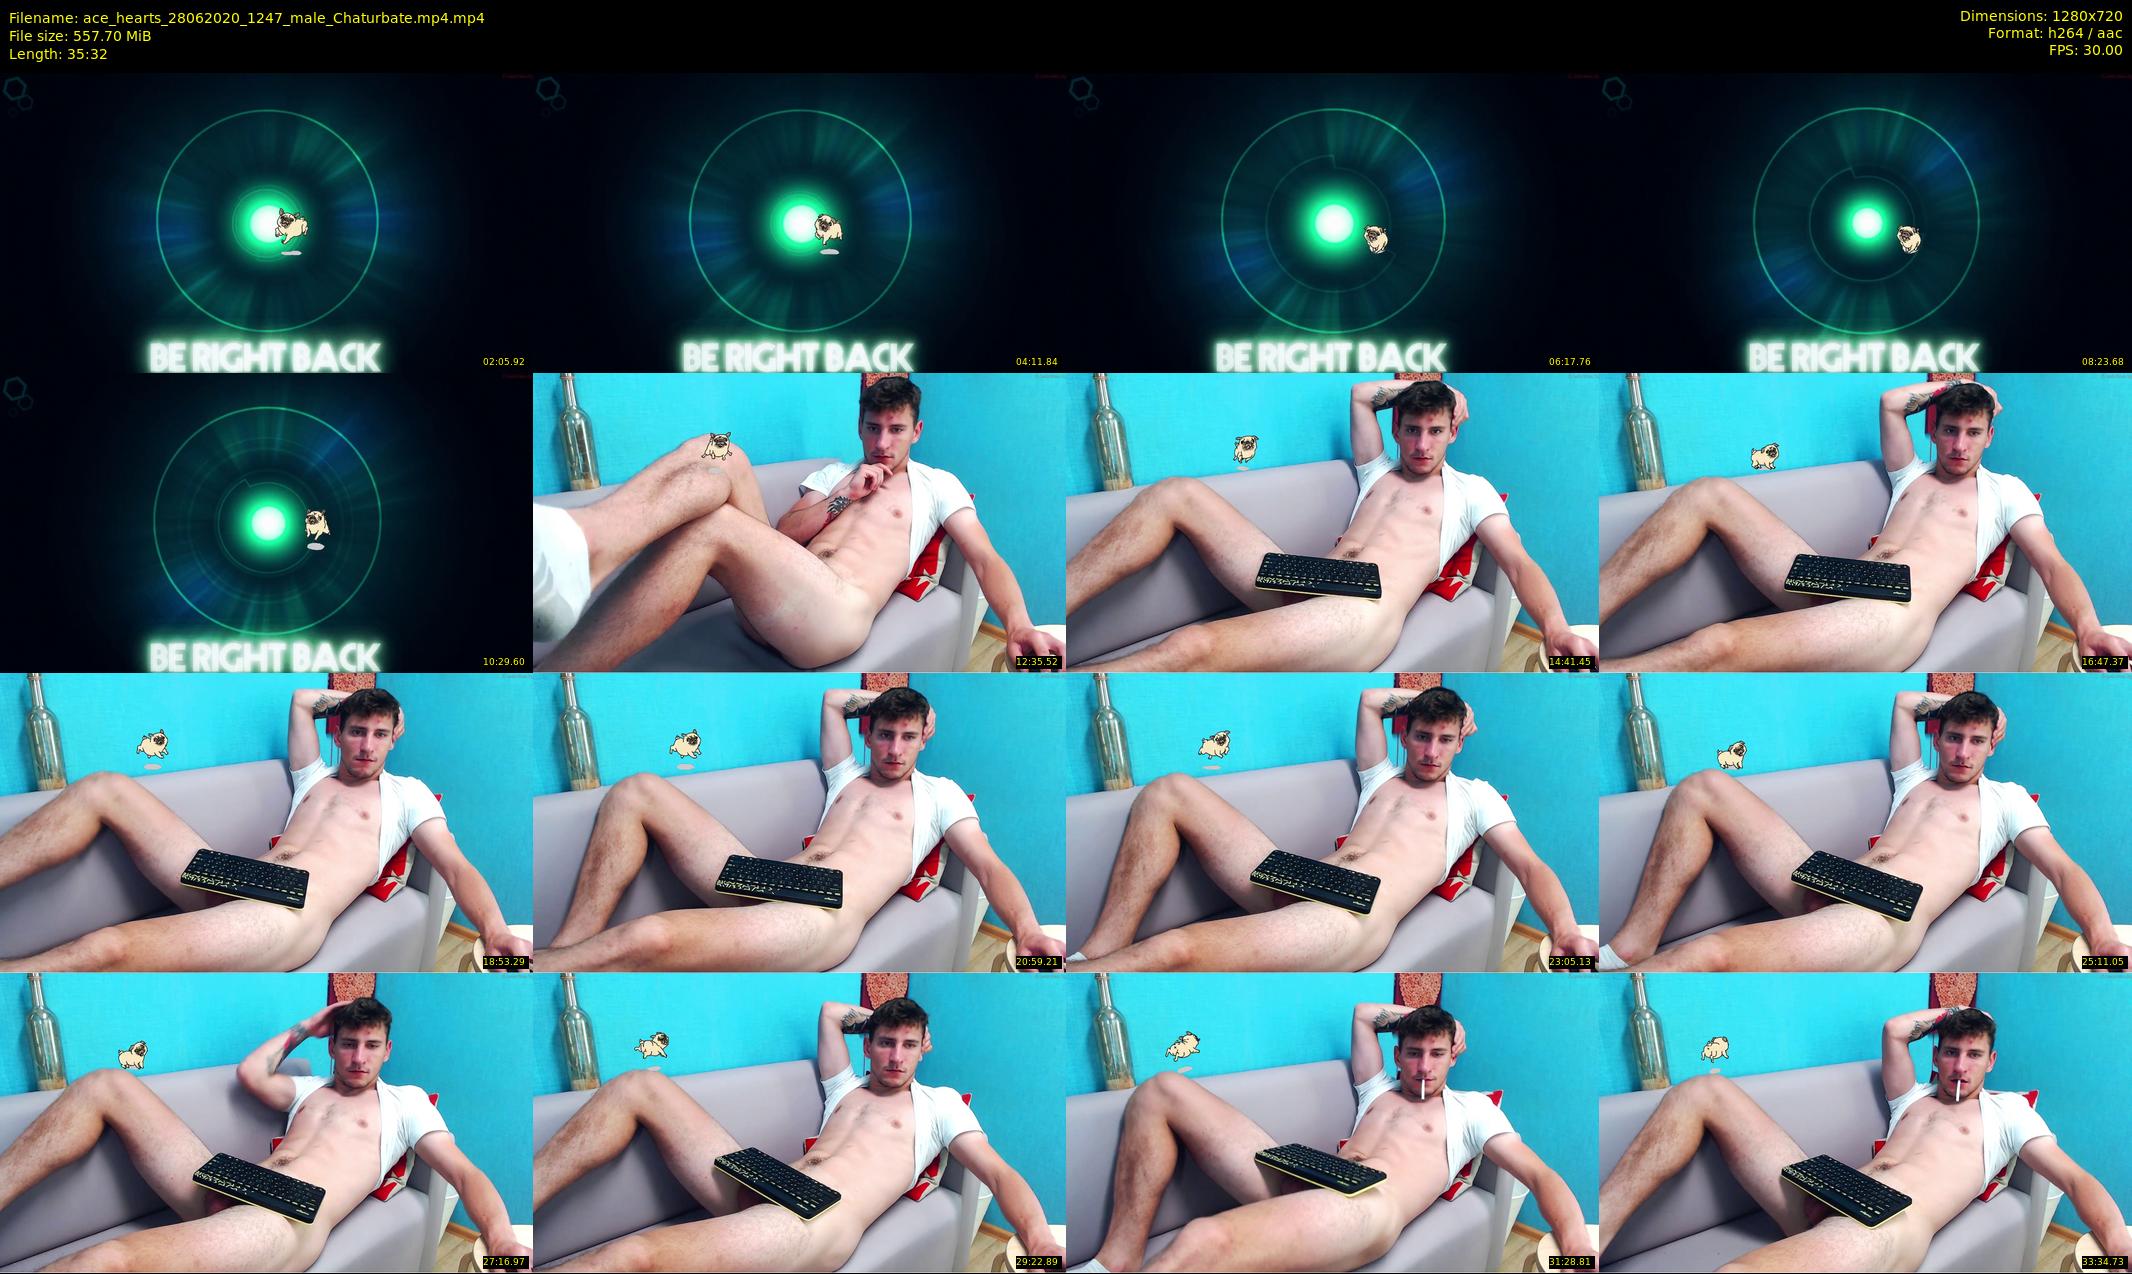
Task: Select the frame at 04:11.84
Action: coord(799,222)
